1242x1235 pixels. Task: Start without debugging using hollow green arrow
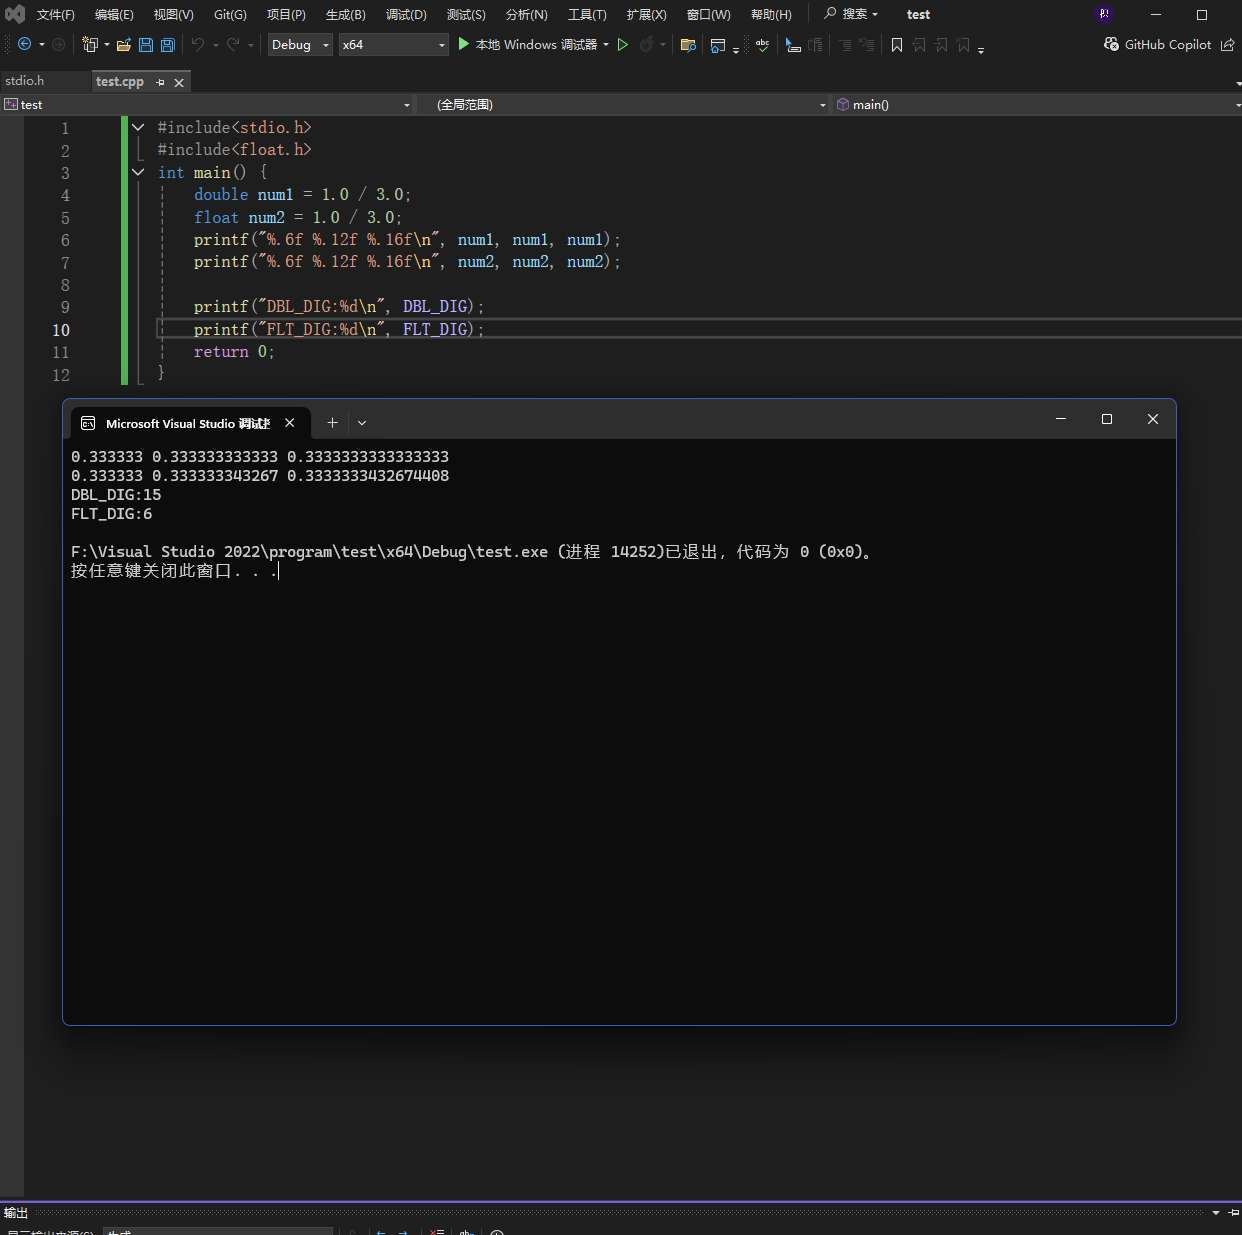point(623,44)
